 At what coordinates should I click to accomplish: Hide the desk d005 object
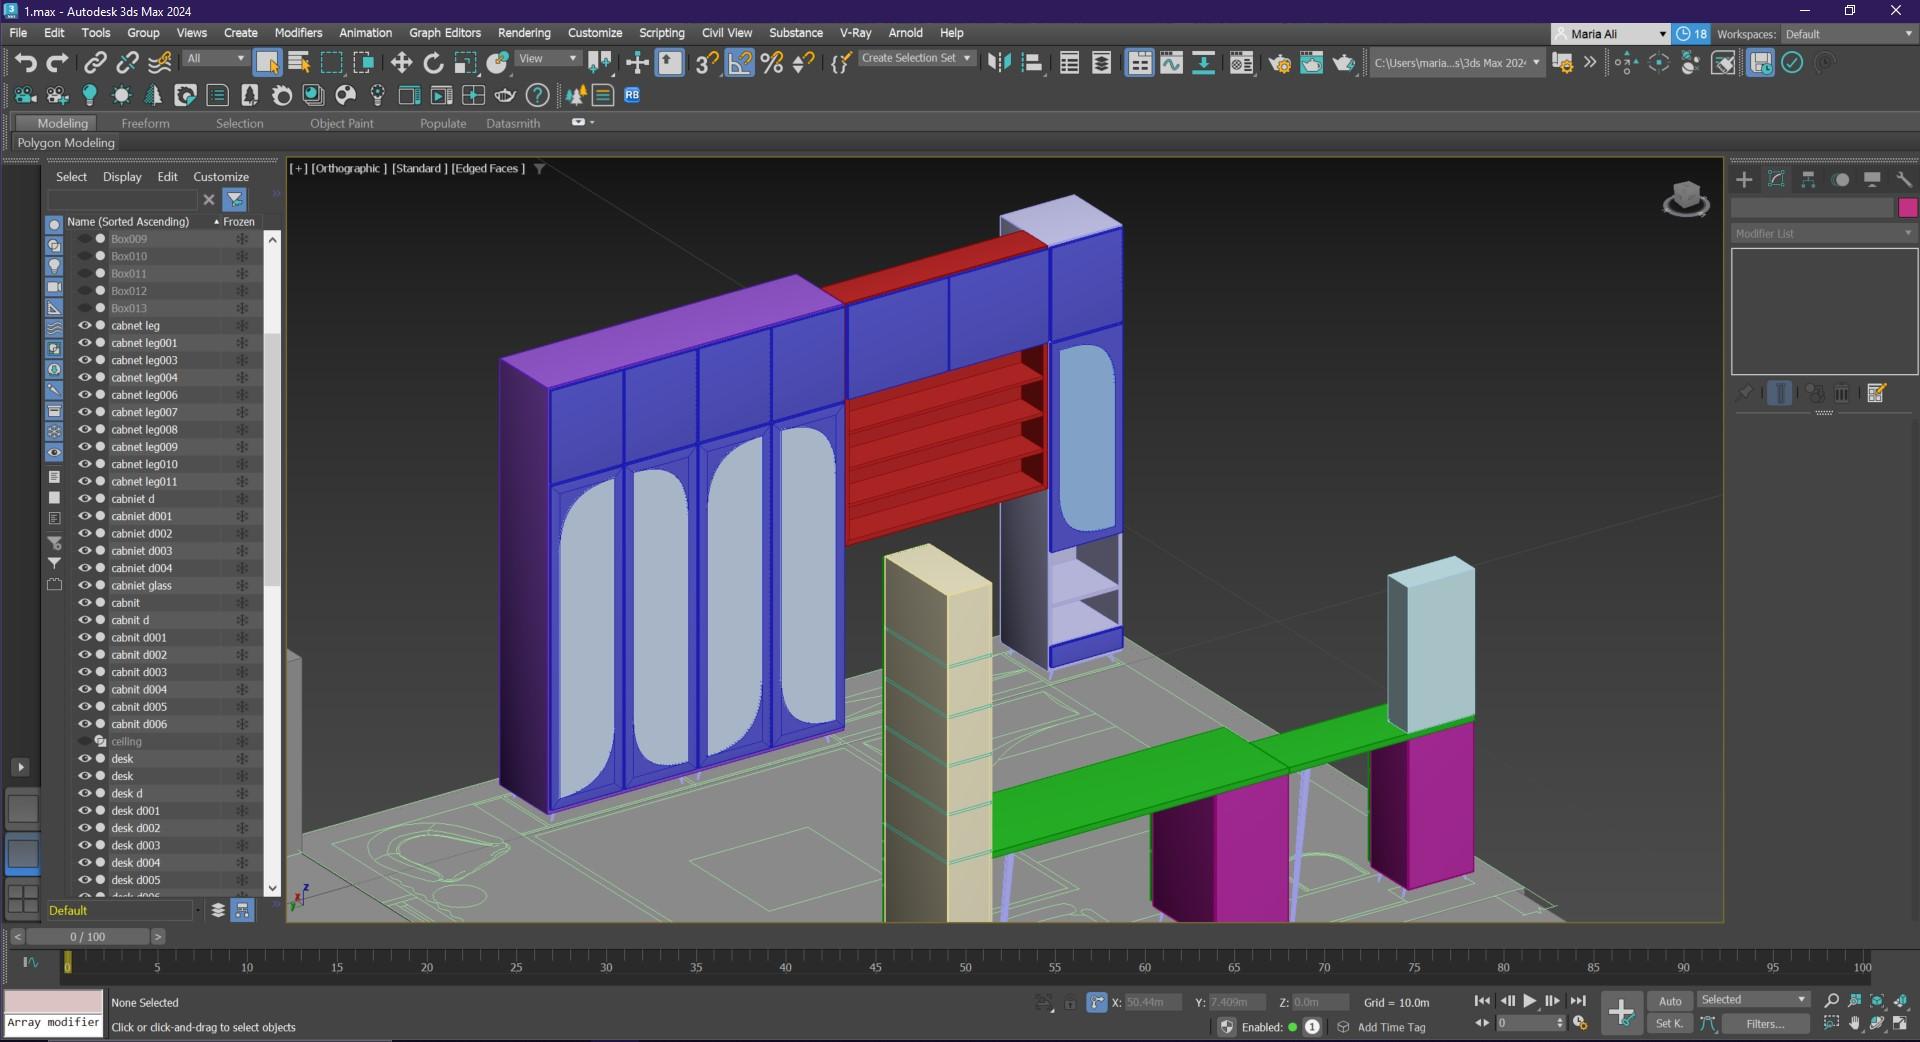[x=85, y=880]
